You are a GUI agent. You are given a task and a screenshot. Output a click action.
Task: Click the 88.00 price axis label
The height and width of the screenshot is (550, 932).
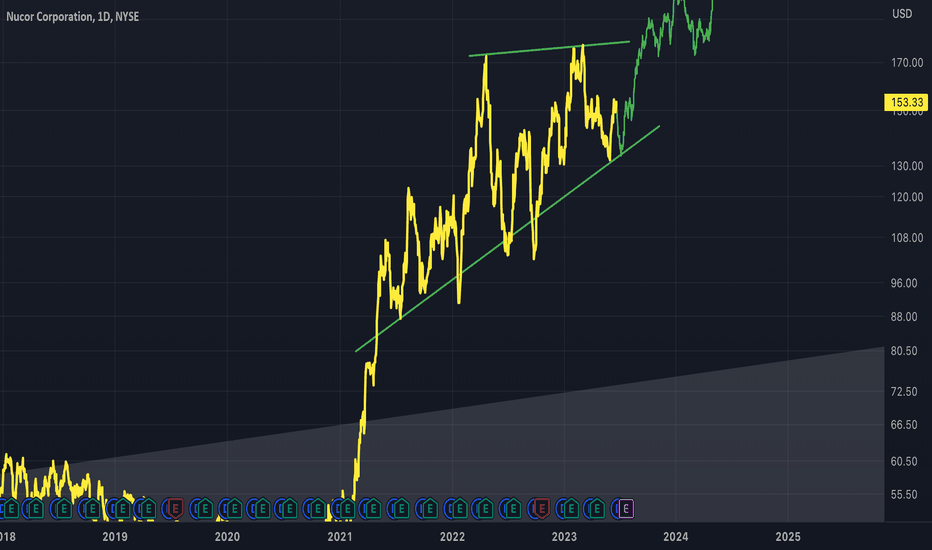pos(904,317)
